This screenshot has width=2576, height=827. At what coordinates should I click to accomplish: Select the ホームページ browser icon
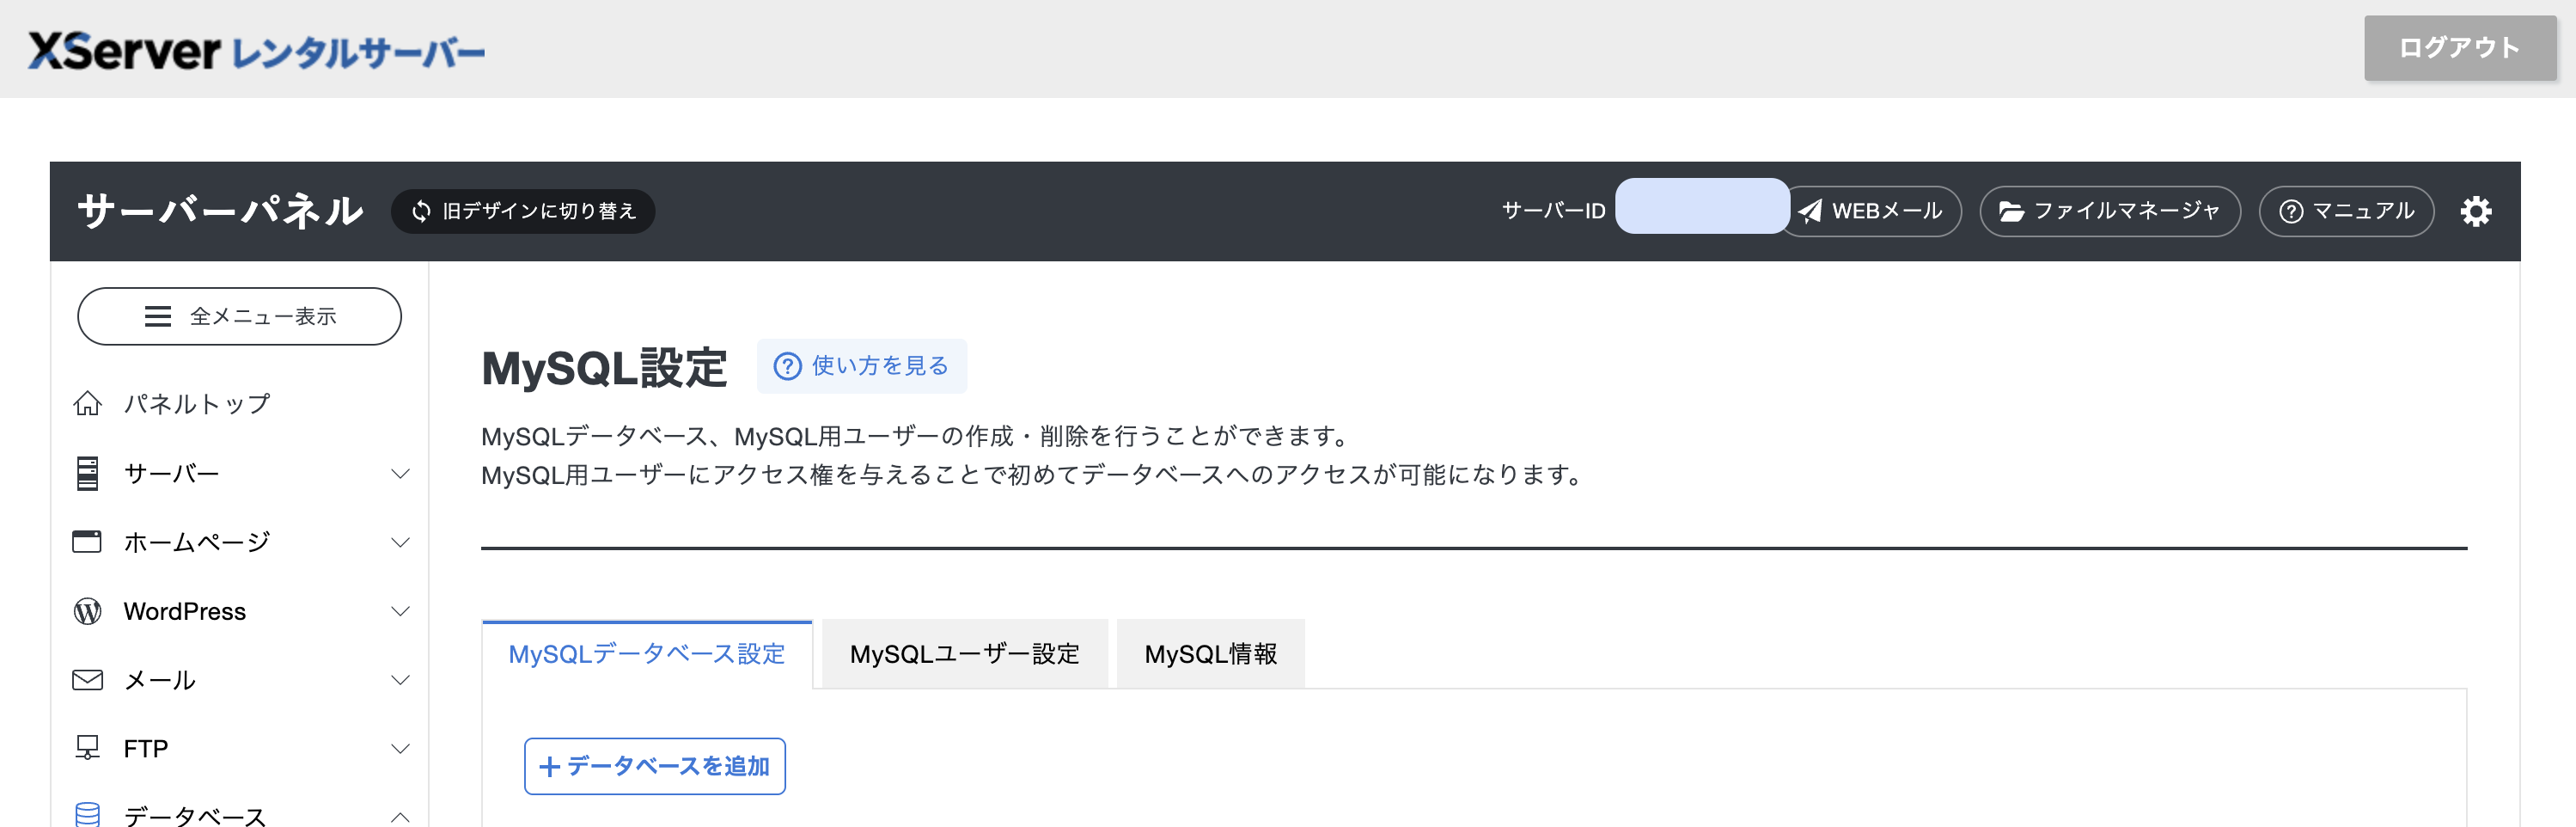(88, 541)
